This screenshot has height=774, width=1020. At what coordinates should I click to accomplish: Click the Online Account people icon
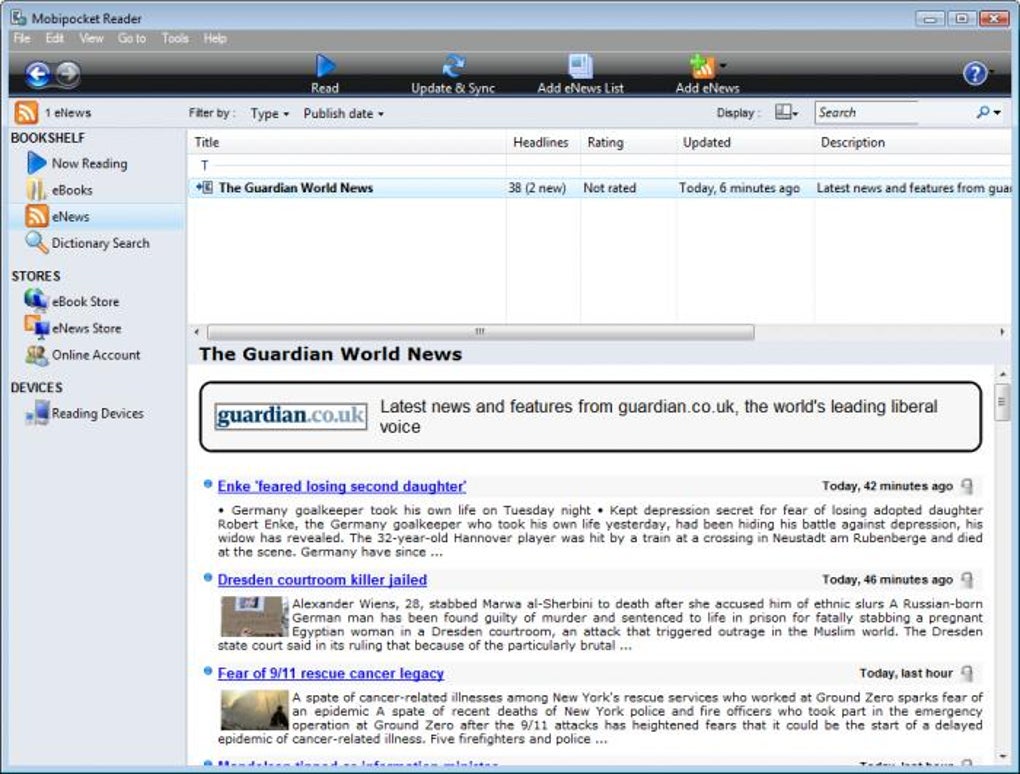pos(36,355)
